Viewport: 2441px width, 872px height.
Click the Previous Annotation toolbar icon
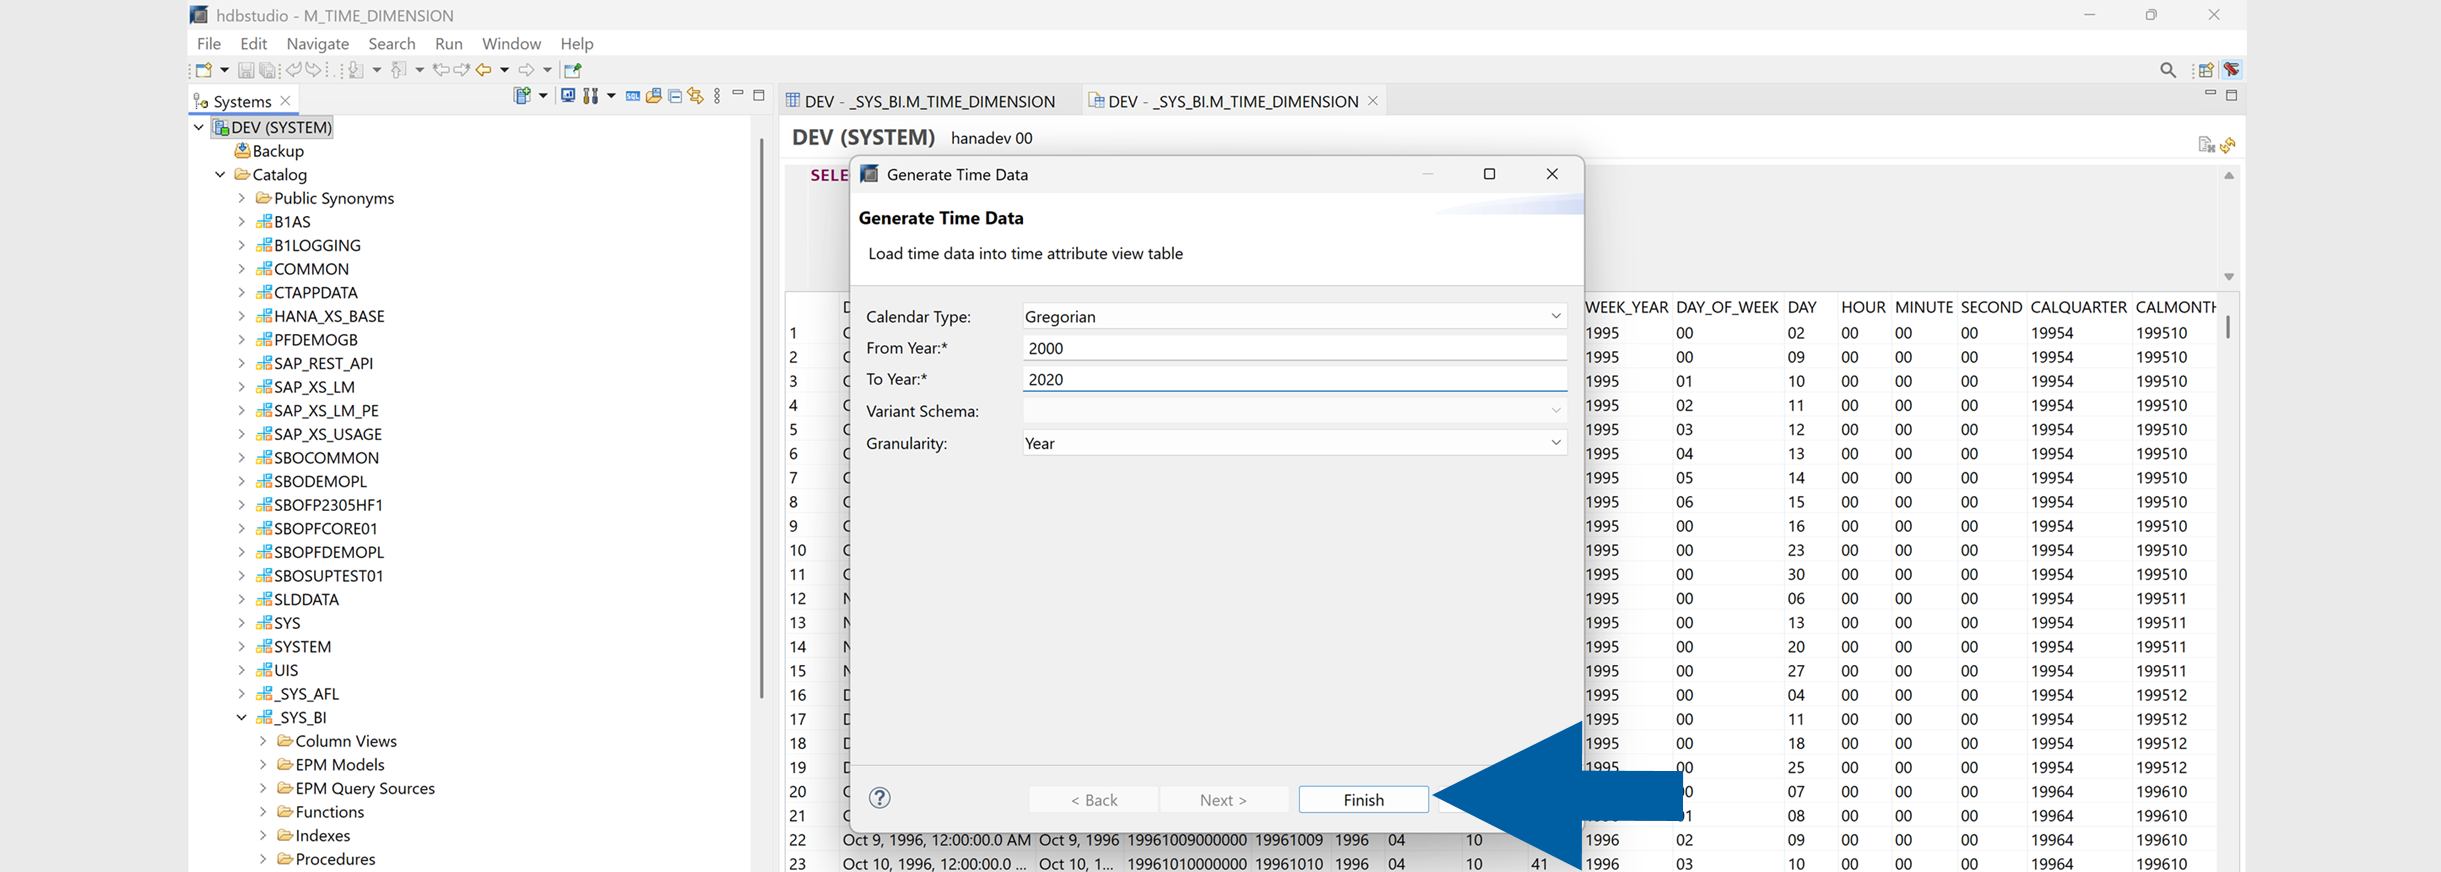click(399, 70)
